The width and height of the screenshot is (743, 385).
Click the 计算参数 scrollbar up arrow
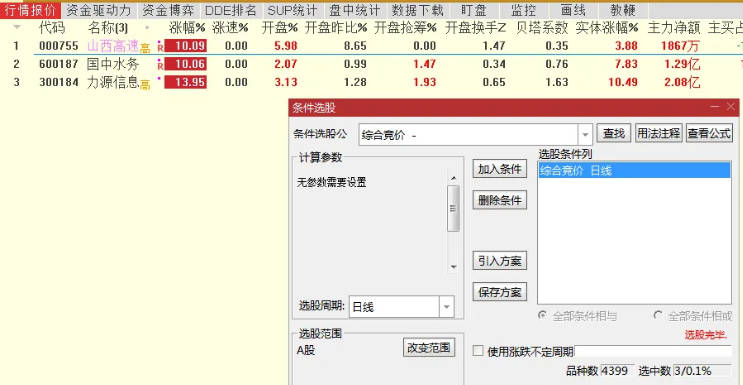pyautogui.click(x=453, y=179)
